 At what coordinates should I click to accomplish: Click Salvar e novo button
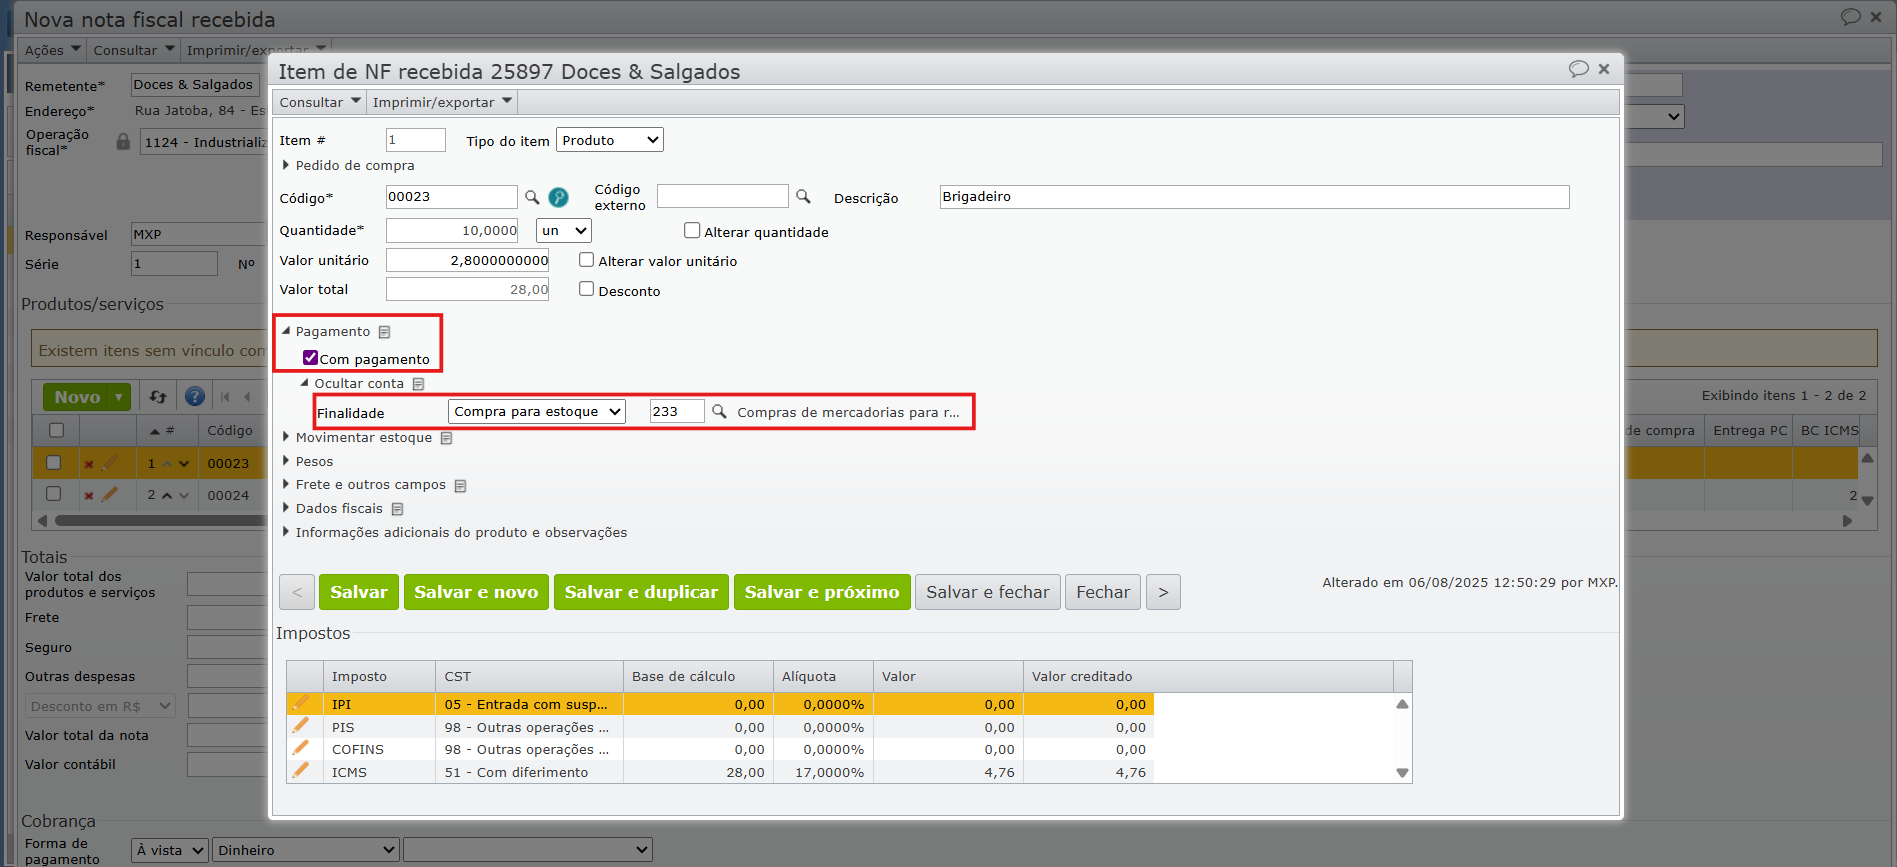click(476, 592)
